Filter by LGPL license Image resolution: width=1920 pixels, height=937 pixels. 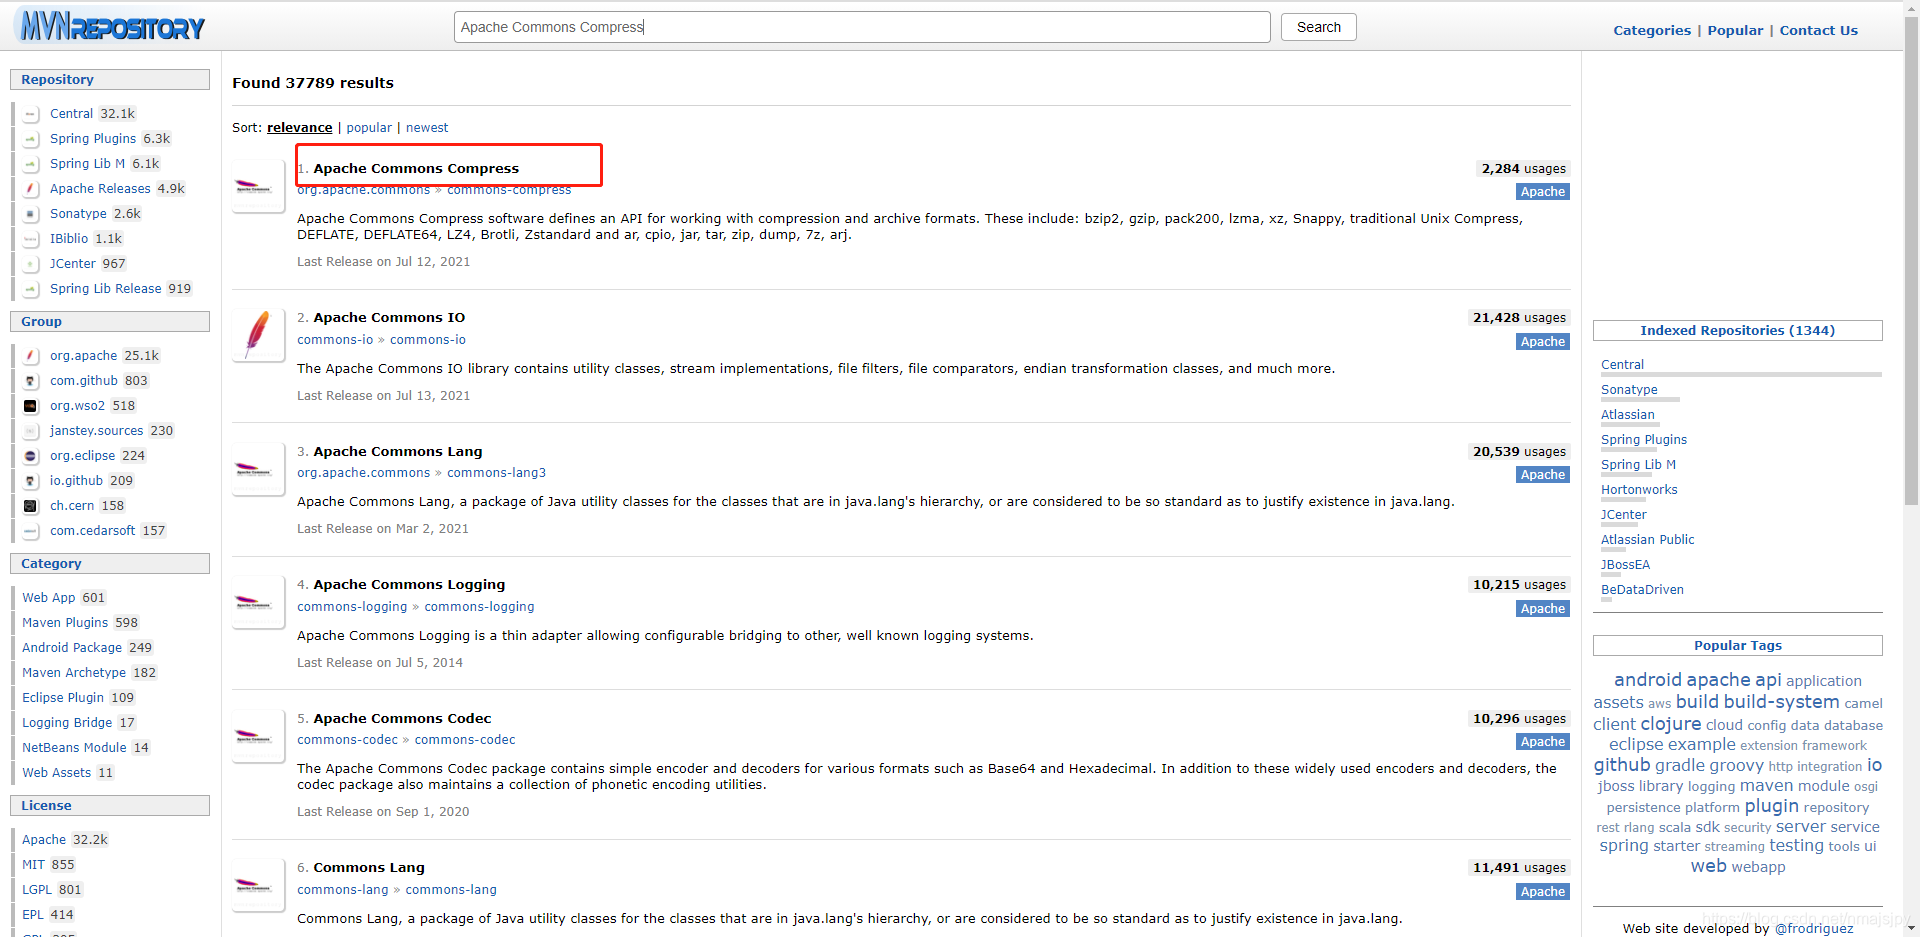(52, 890)
